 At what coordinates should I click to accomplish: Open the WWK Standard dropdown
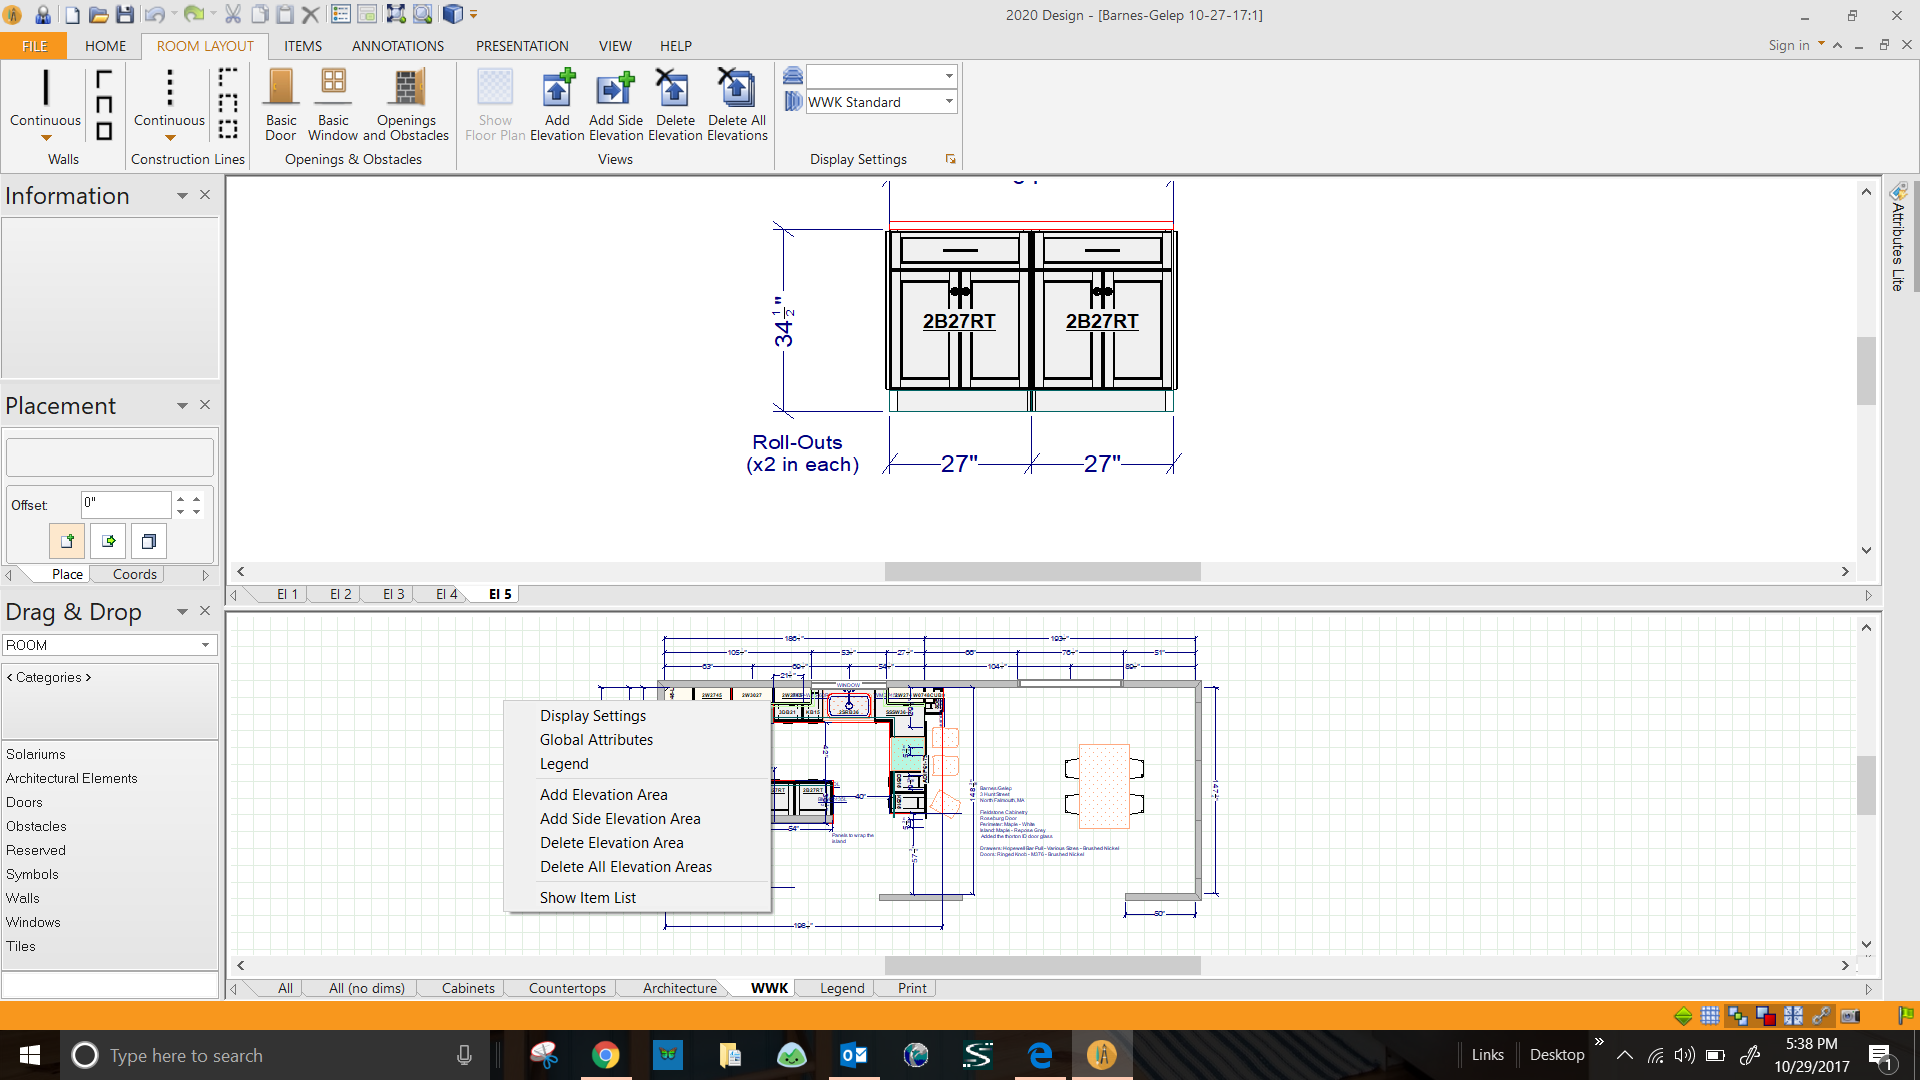point(949,102)
